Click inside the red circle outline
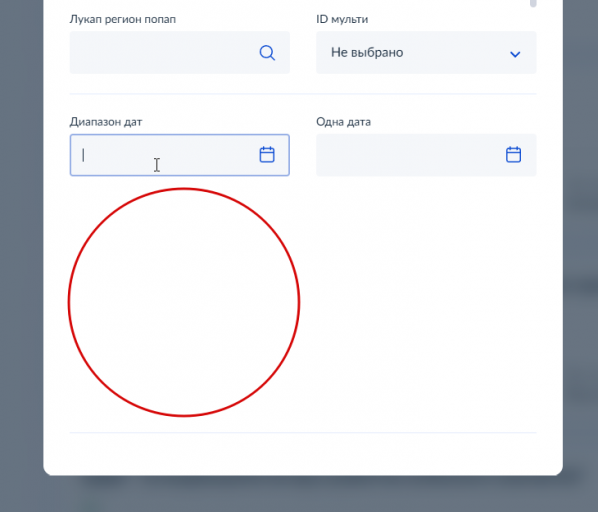The image size is (598, 512). pos(184,302)
